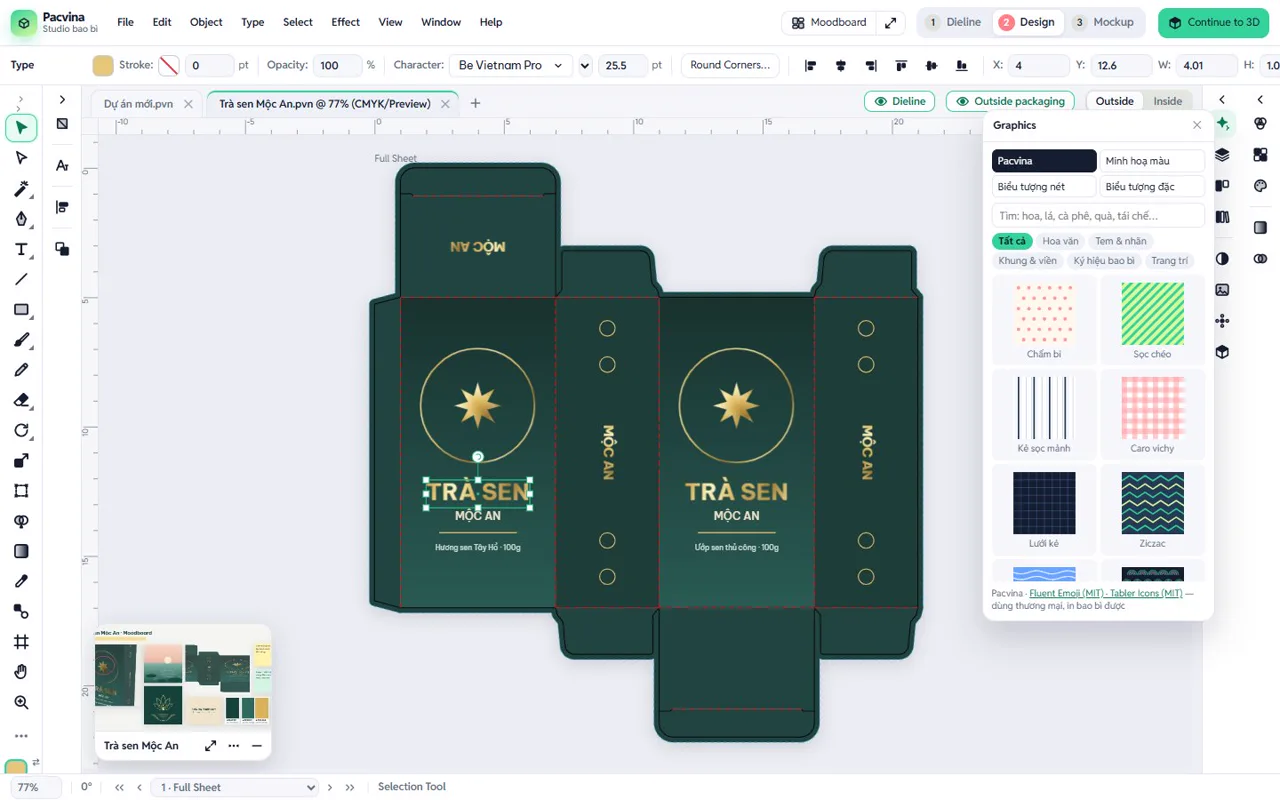Switch to Dự án mới.pvn tab
The image size is (1280, 800).
(139, 103)
